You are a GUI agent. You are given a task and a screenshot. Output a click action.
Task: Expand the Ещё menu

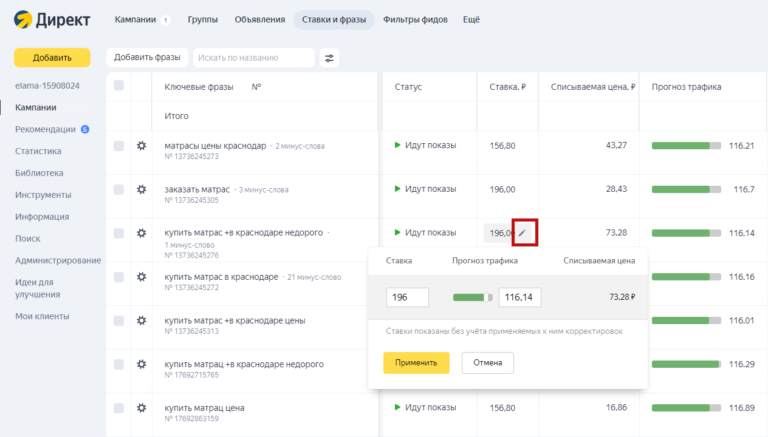[x=471, y=20]
